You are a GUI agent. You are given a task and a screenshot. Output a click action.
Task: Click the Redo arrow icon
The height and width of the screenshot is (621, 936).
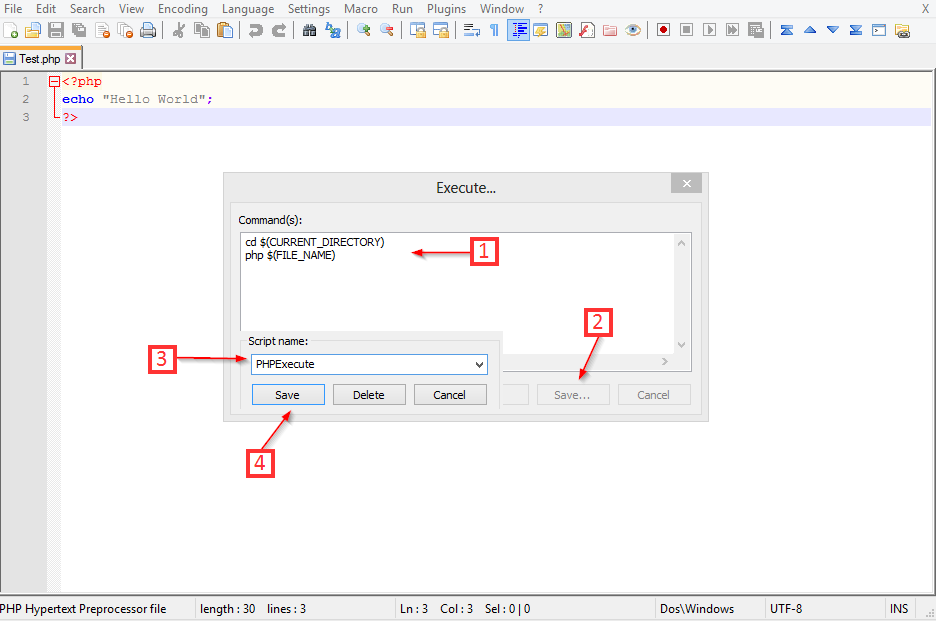click(x=279, y=30)
